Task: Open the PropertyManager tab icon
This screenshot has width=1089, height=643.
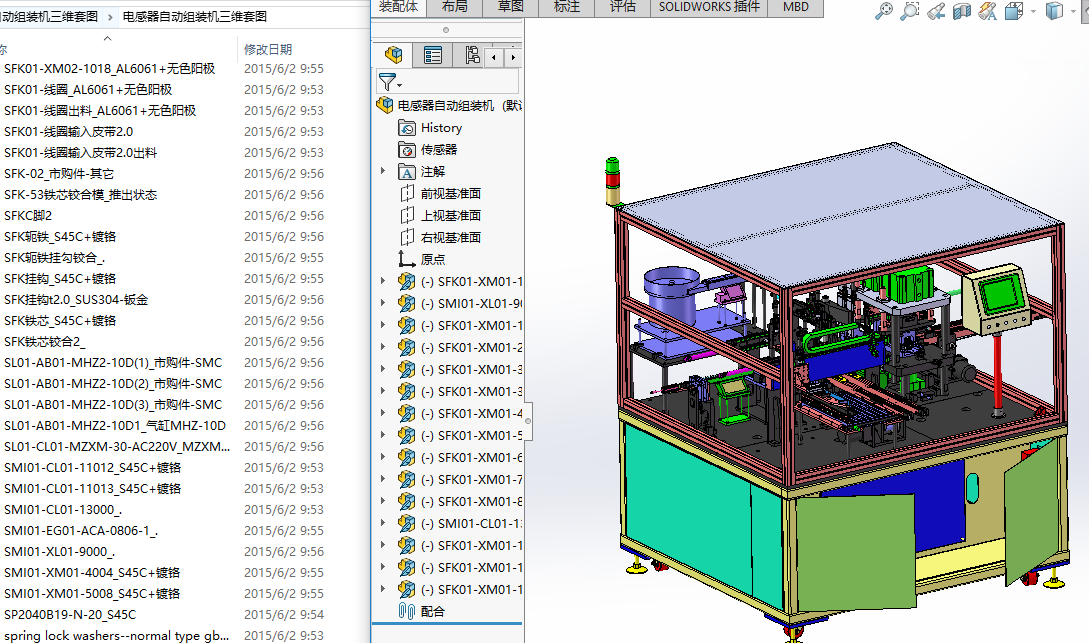Action: (433, 56)
